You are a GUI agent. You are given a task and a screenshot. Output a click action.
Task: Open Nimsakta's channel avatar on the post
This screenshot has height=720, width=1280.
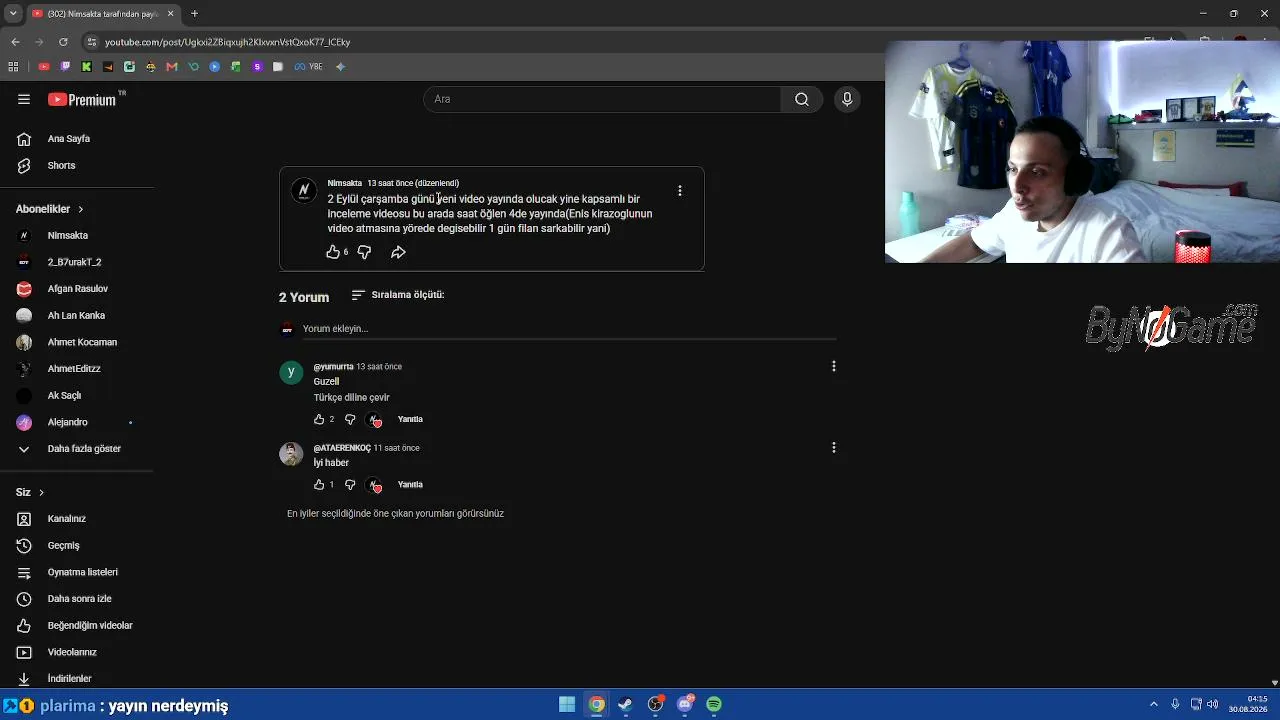(304, 191)
